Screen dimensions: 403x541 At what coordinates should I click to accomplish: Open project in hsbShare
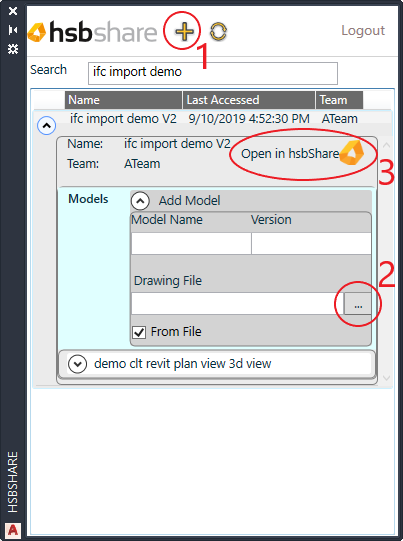[x=302, y=154]
